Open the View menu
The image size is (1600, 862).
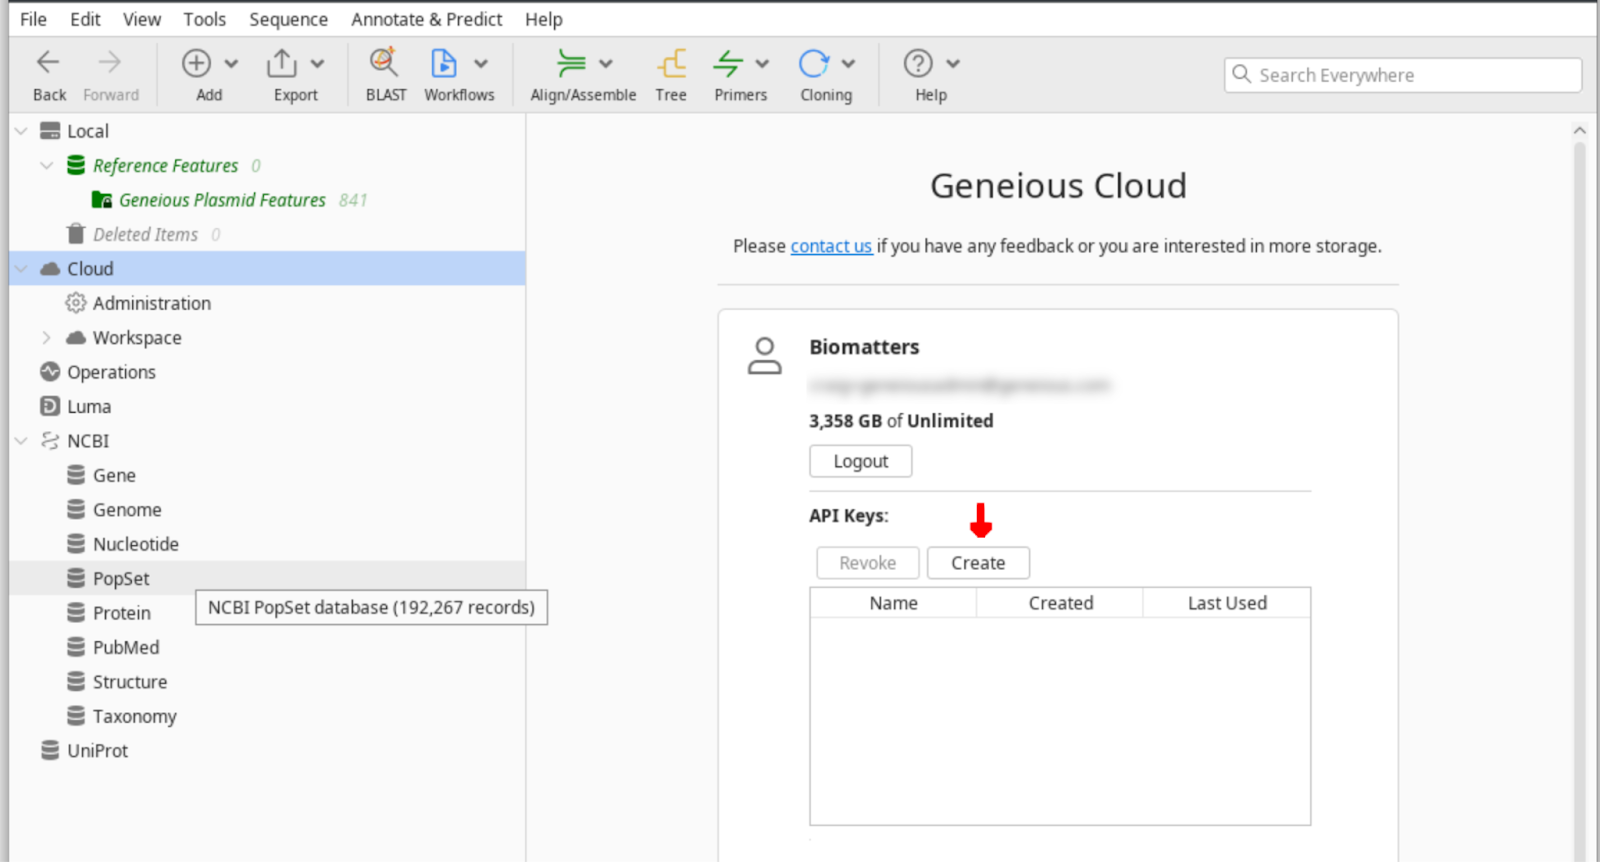[142, 19]
